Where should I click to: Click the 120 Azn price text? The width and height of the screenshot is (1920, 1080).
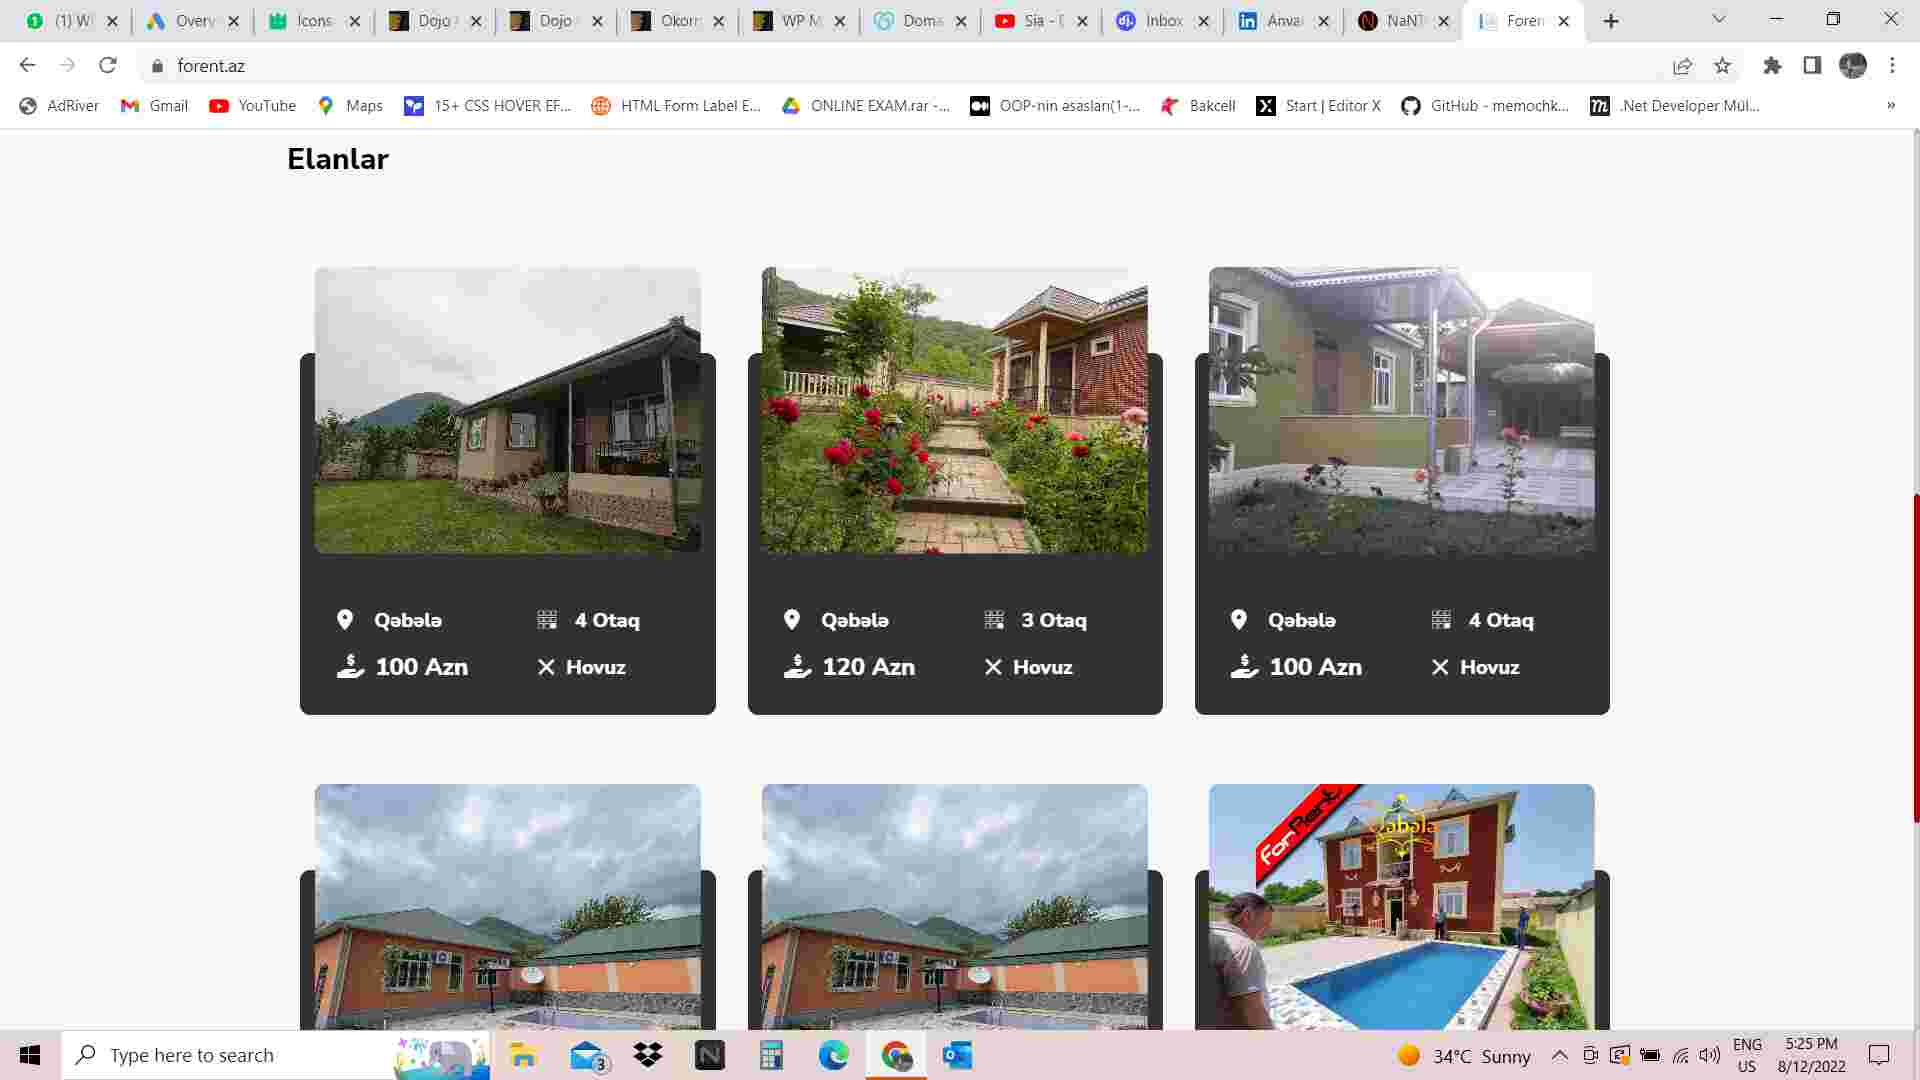pos(868,667)
